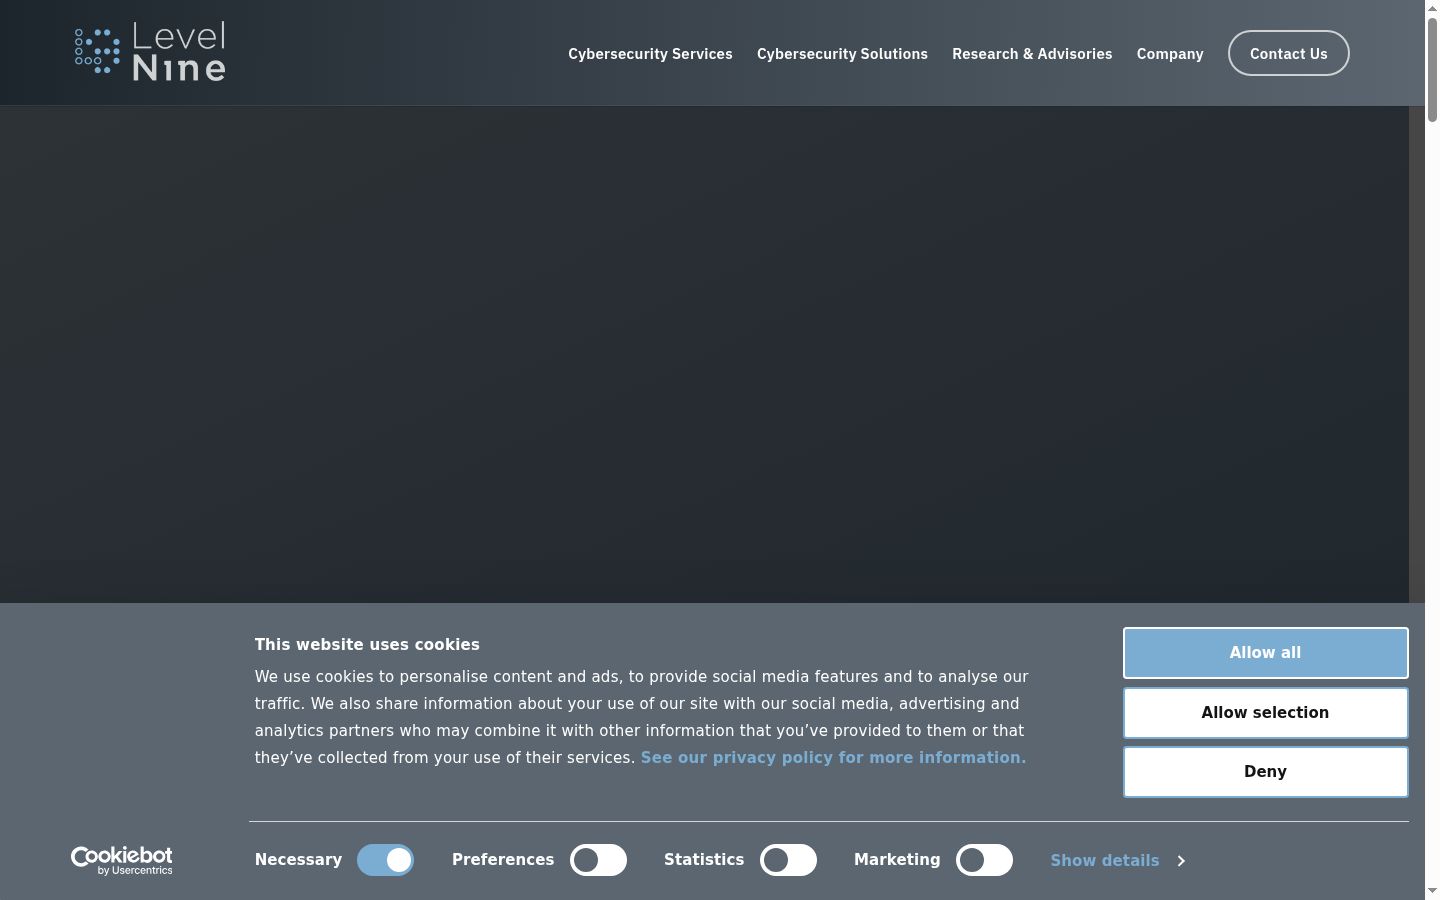Click the scrollbar down arrow
This screenshot has width=1440, height=900.
(x=1432, y=891)
